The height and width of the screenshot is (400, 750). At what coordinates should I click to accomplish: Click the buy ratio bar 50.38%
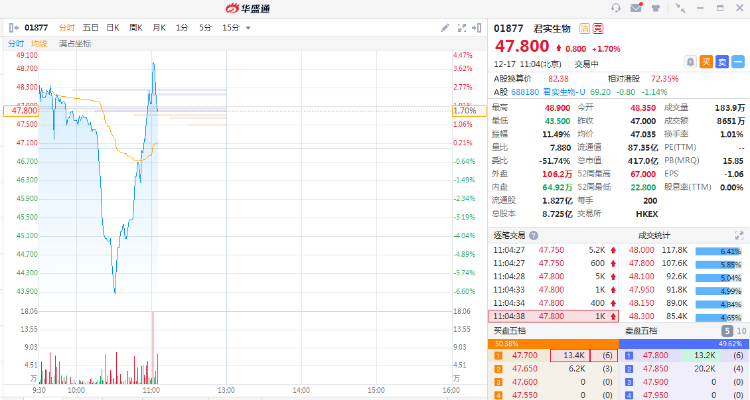pyautogui.click(x=553, y=344)
